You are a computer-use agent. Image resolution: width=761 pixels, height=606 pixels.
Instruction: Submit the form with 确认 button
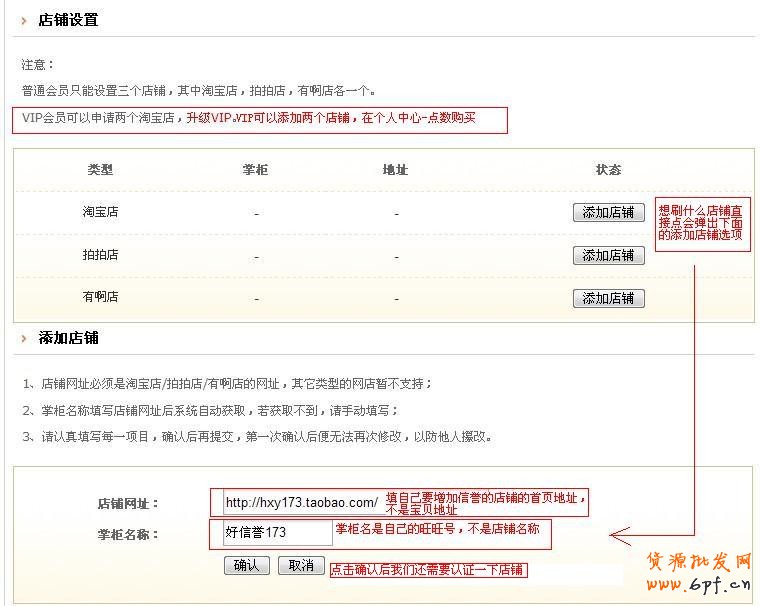coord(246,565)
